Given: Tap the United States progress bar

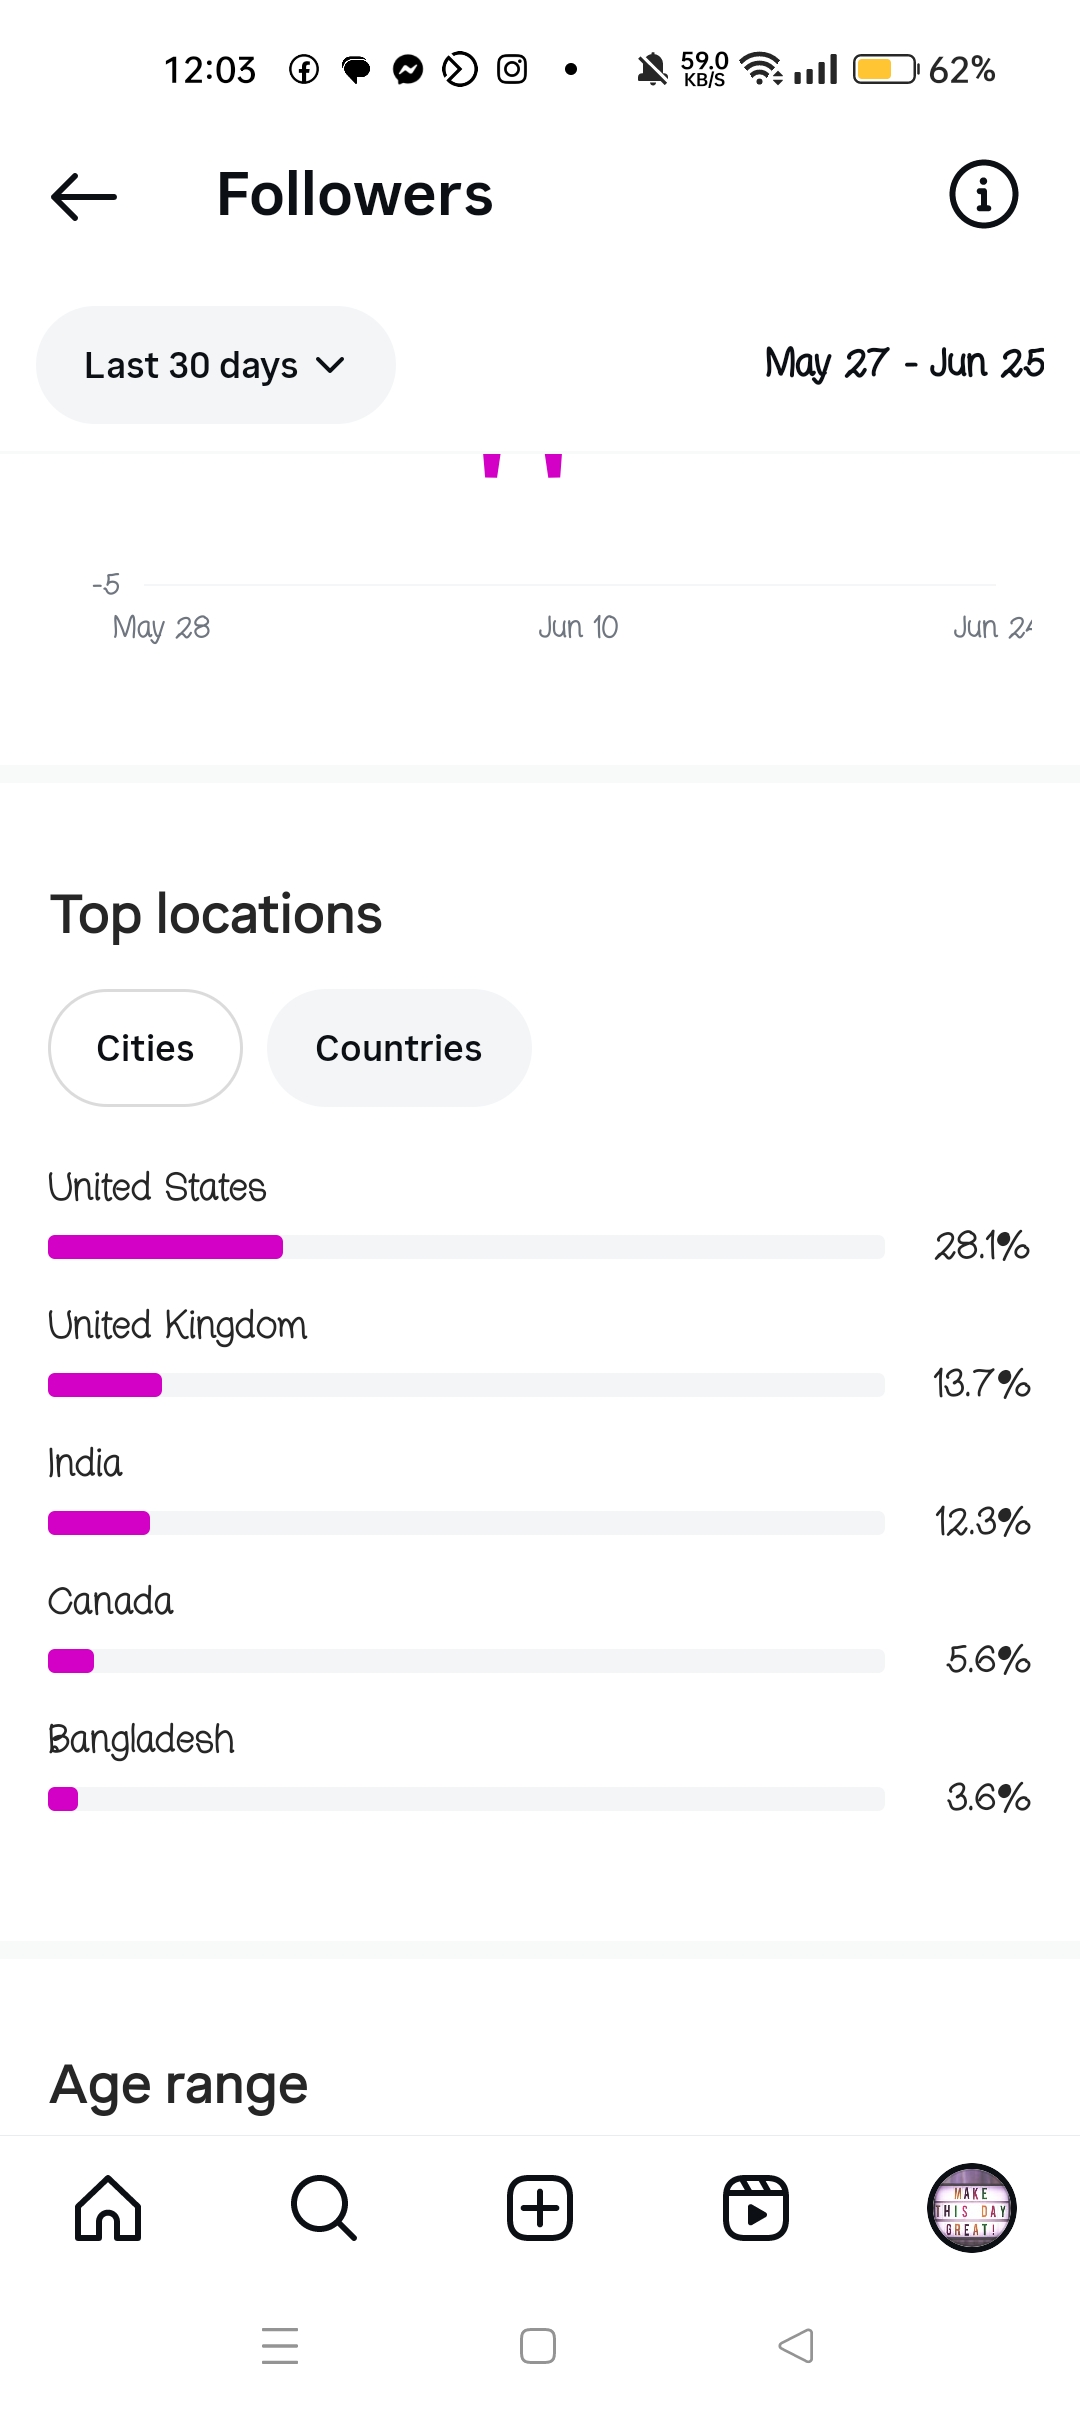Looking at the screenshot, I should 466,1247.
